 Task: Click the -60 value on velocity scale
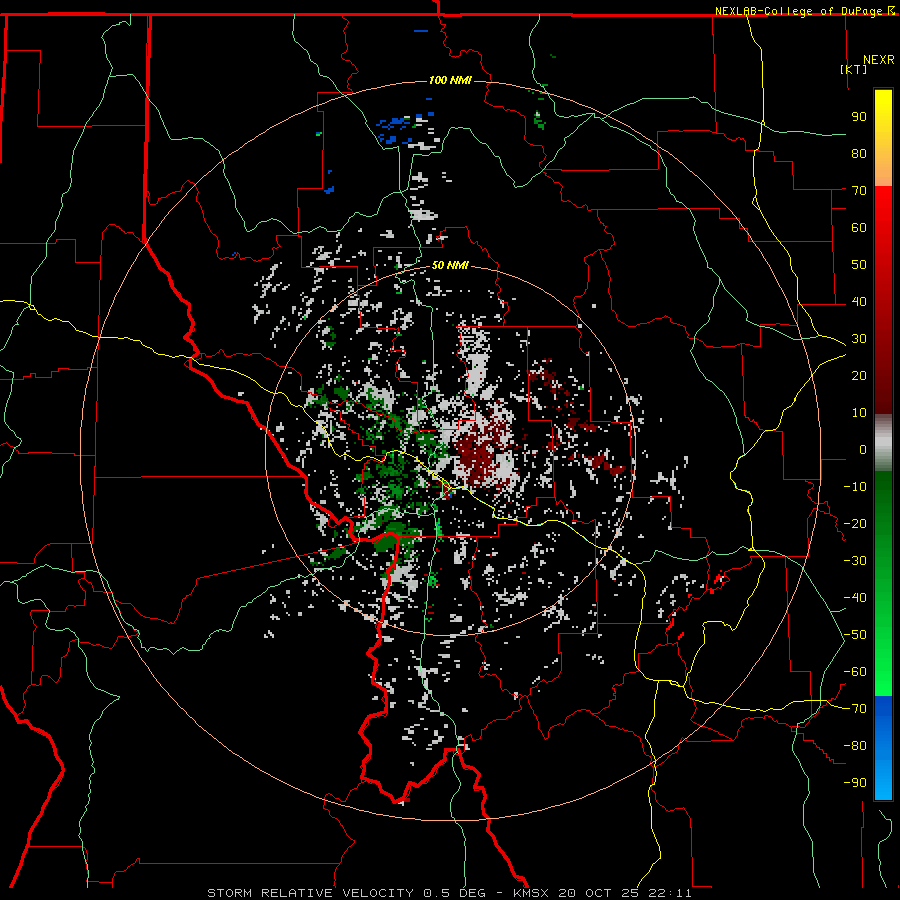pyautogui.click(x=855, y=672)
